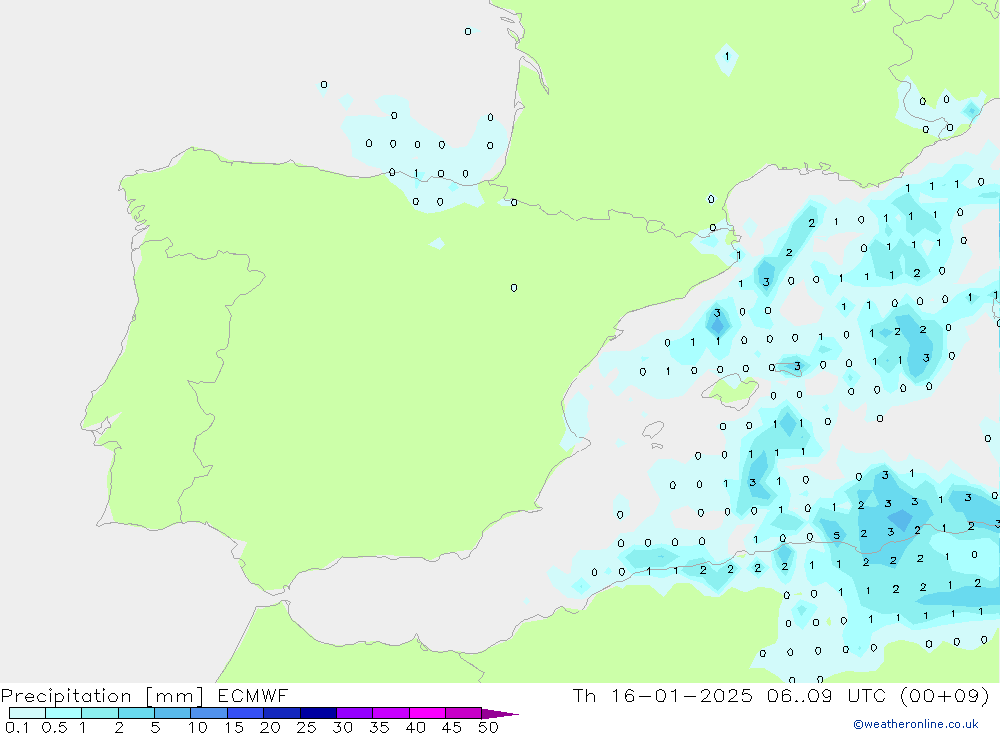
Task: Click the 5 value on the map
Action: 836,537
